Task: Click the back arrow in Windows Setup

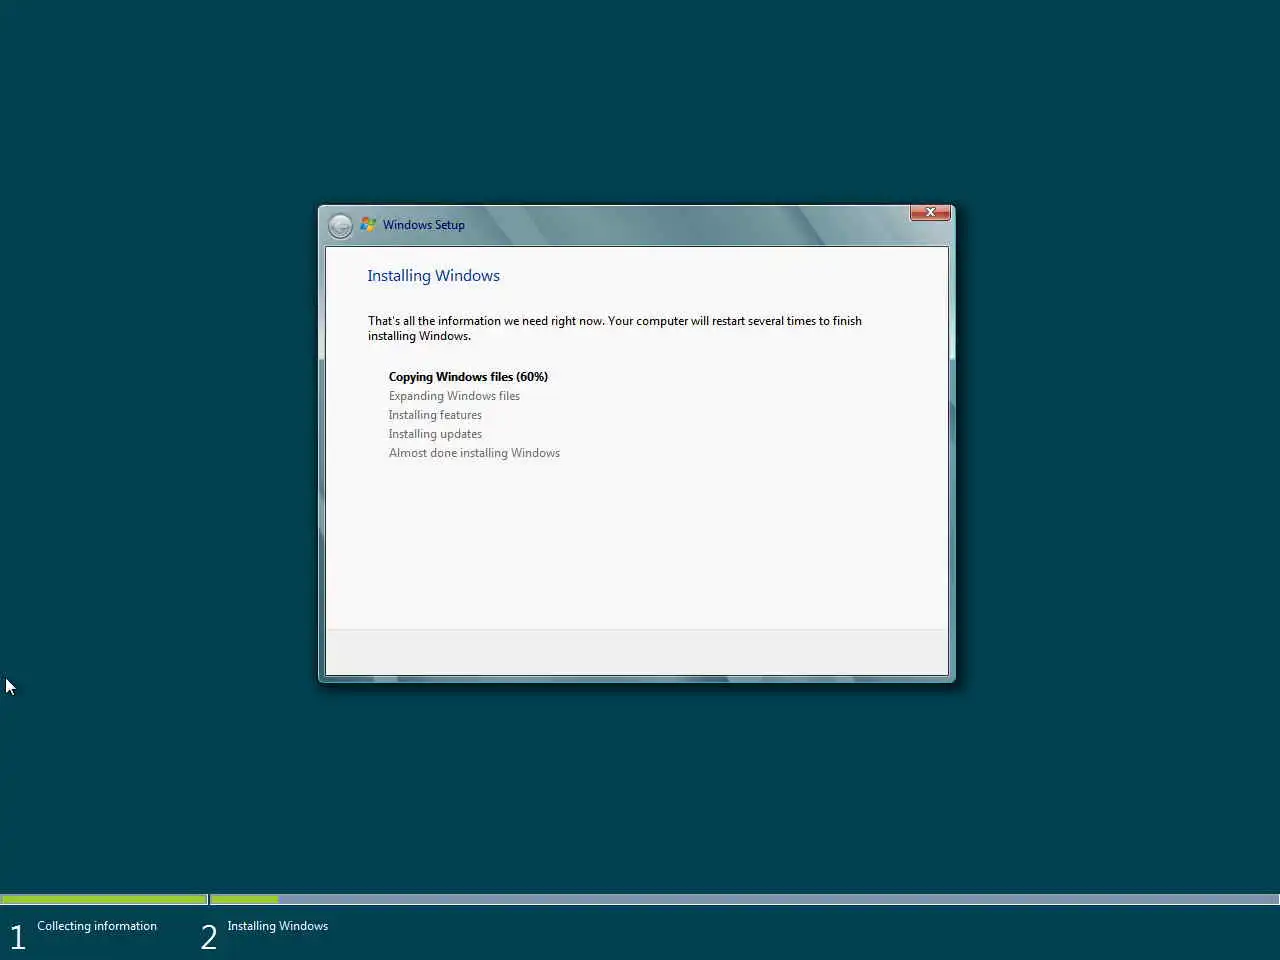Action: point(340,226)
